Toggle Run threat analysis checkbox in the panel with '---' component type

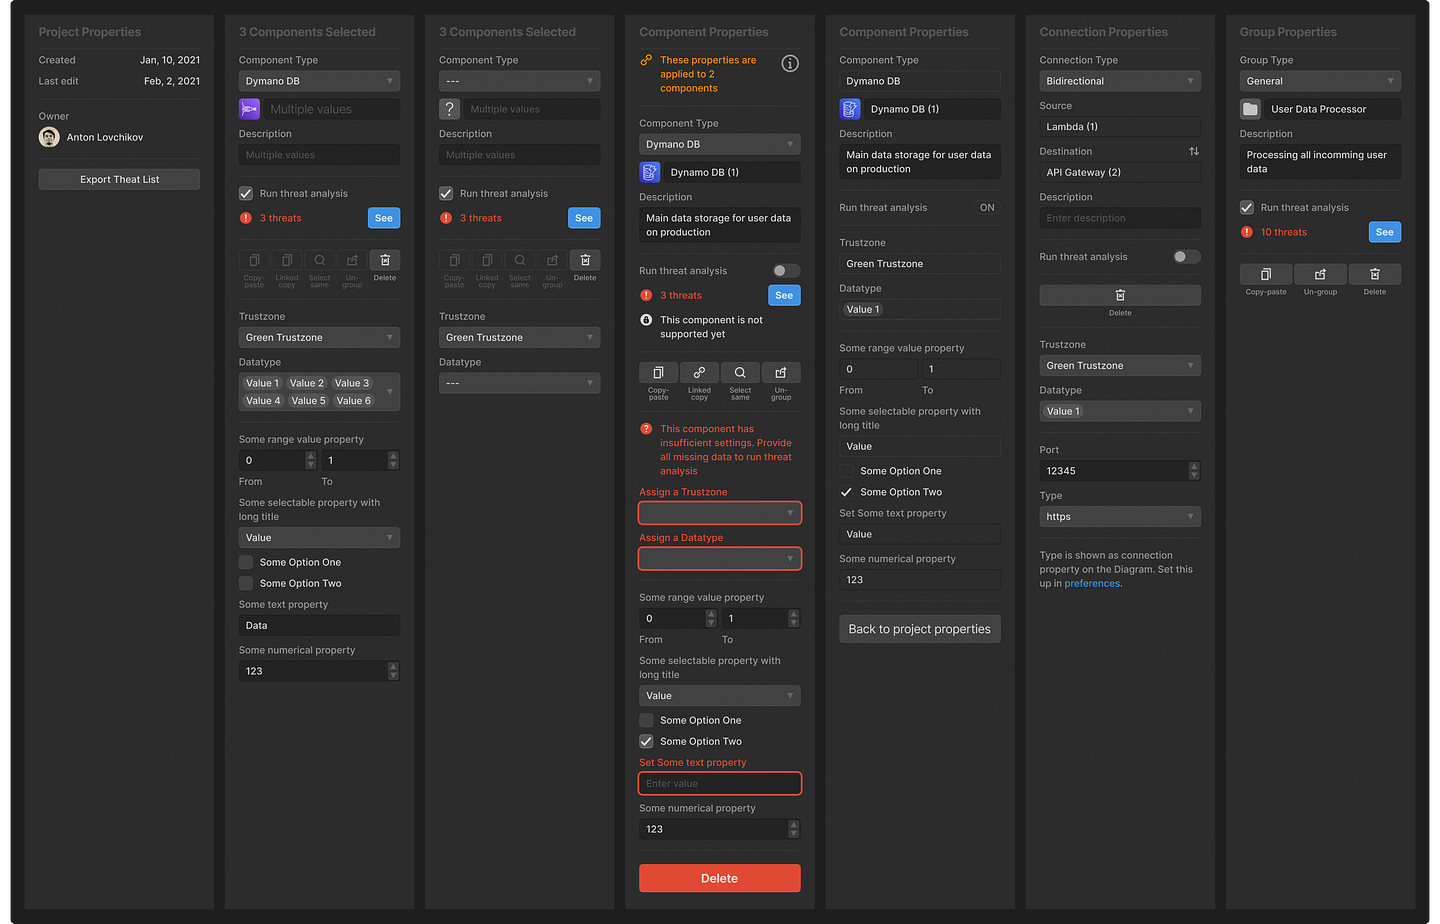coord(446,193)
